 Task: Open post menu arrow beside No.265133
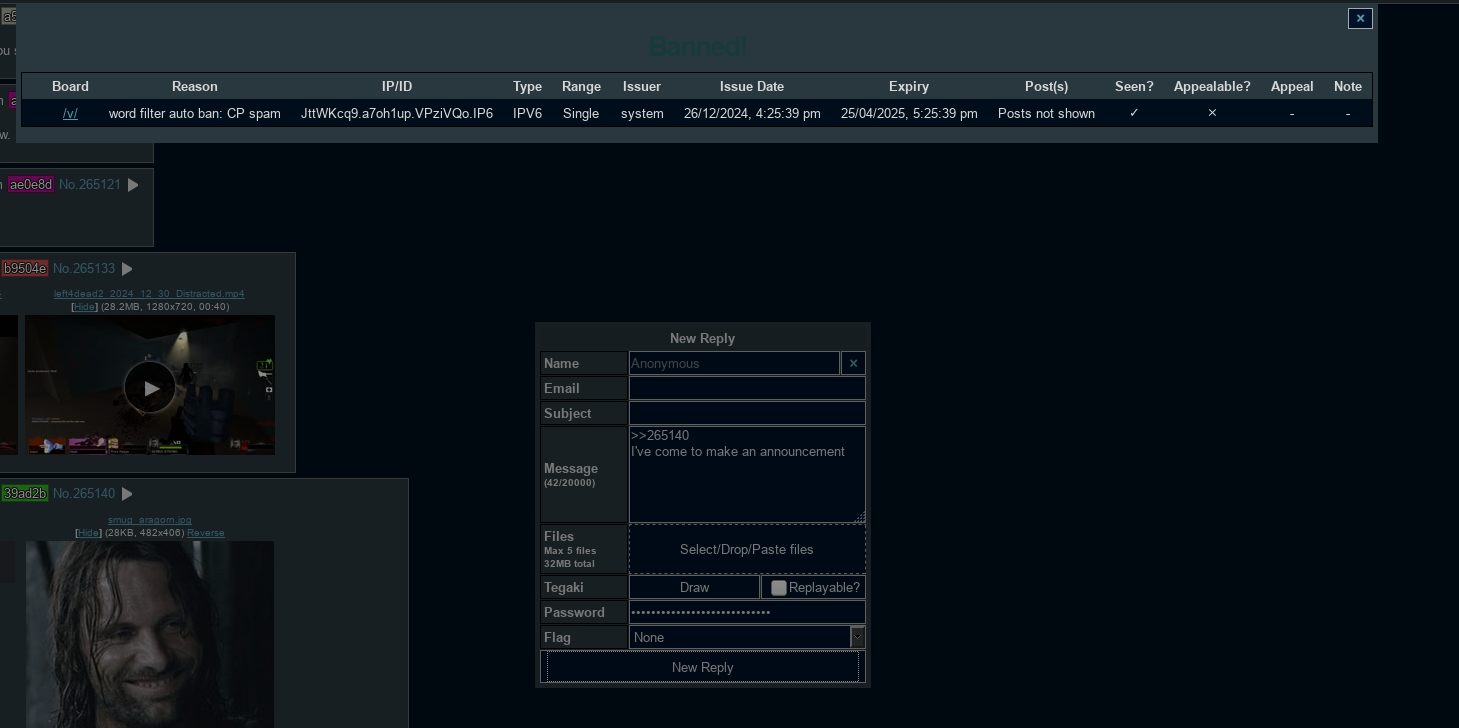tap(127, 269)
